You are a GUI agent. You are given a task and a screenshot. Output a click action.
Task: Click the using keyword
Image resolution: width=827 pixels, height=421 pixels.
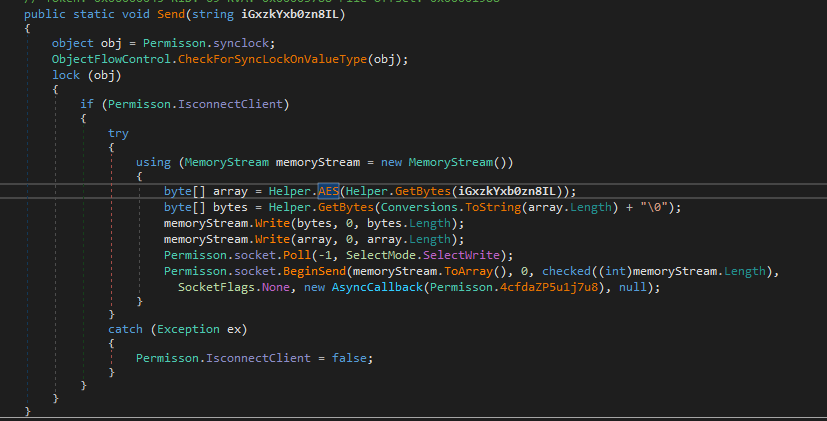(153, 162)
